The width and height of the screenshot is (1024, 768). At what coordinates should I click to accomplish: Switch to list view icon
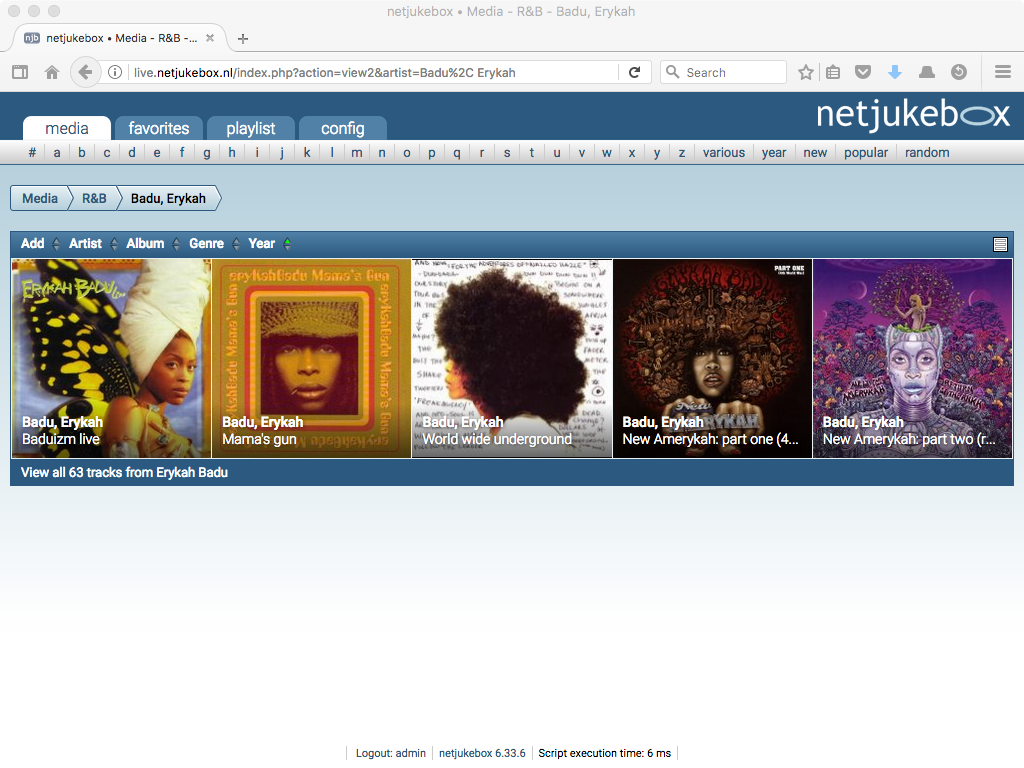tap(1000, 244)
